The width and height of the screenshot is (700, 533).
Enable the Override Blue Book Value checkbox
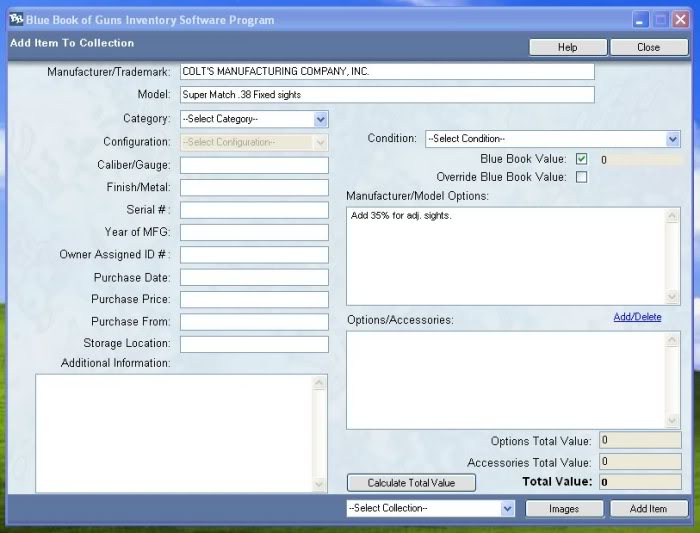[581, 177]
